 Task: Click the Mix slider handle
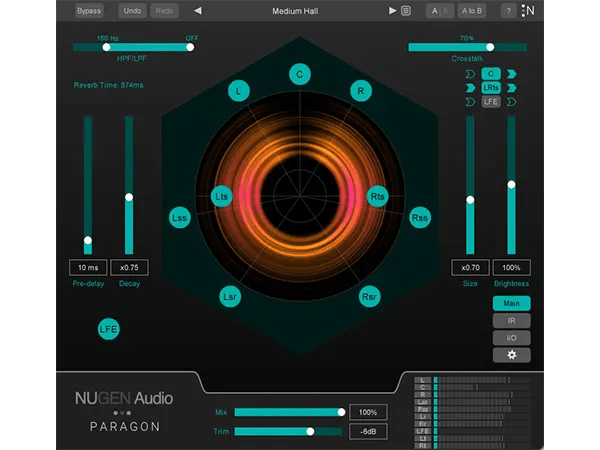tap(341, 412)
